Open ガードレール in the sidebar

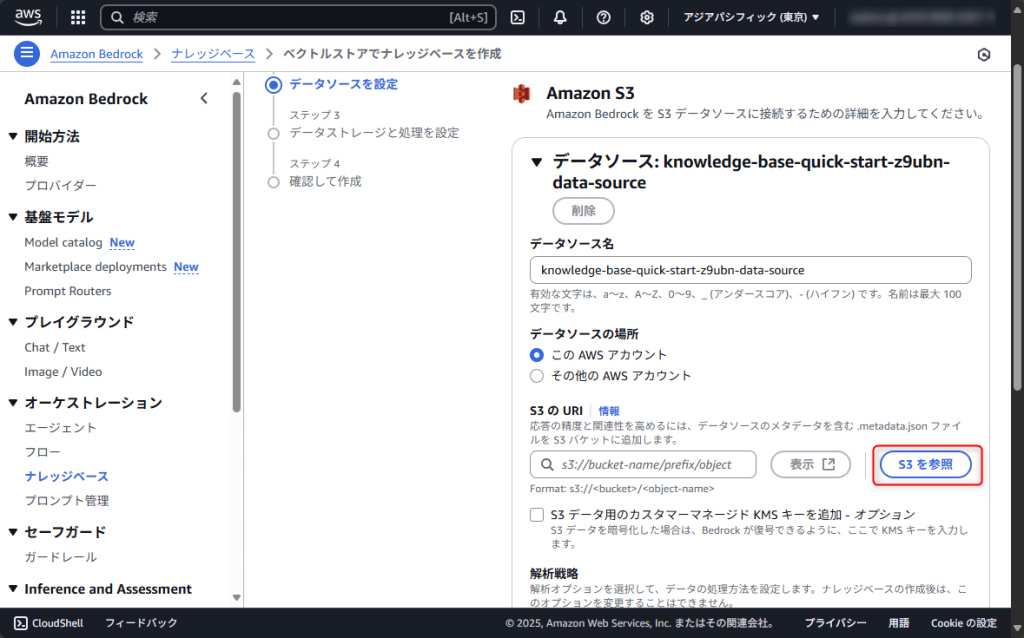click(x=60, y=557)
